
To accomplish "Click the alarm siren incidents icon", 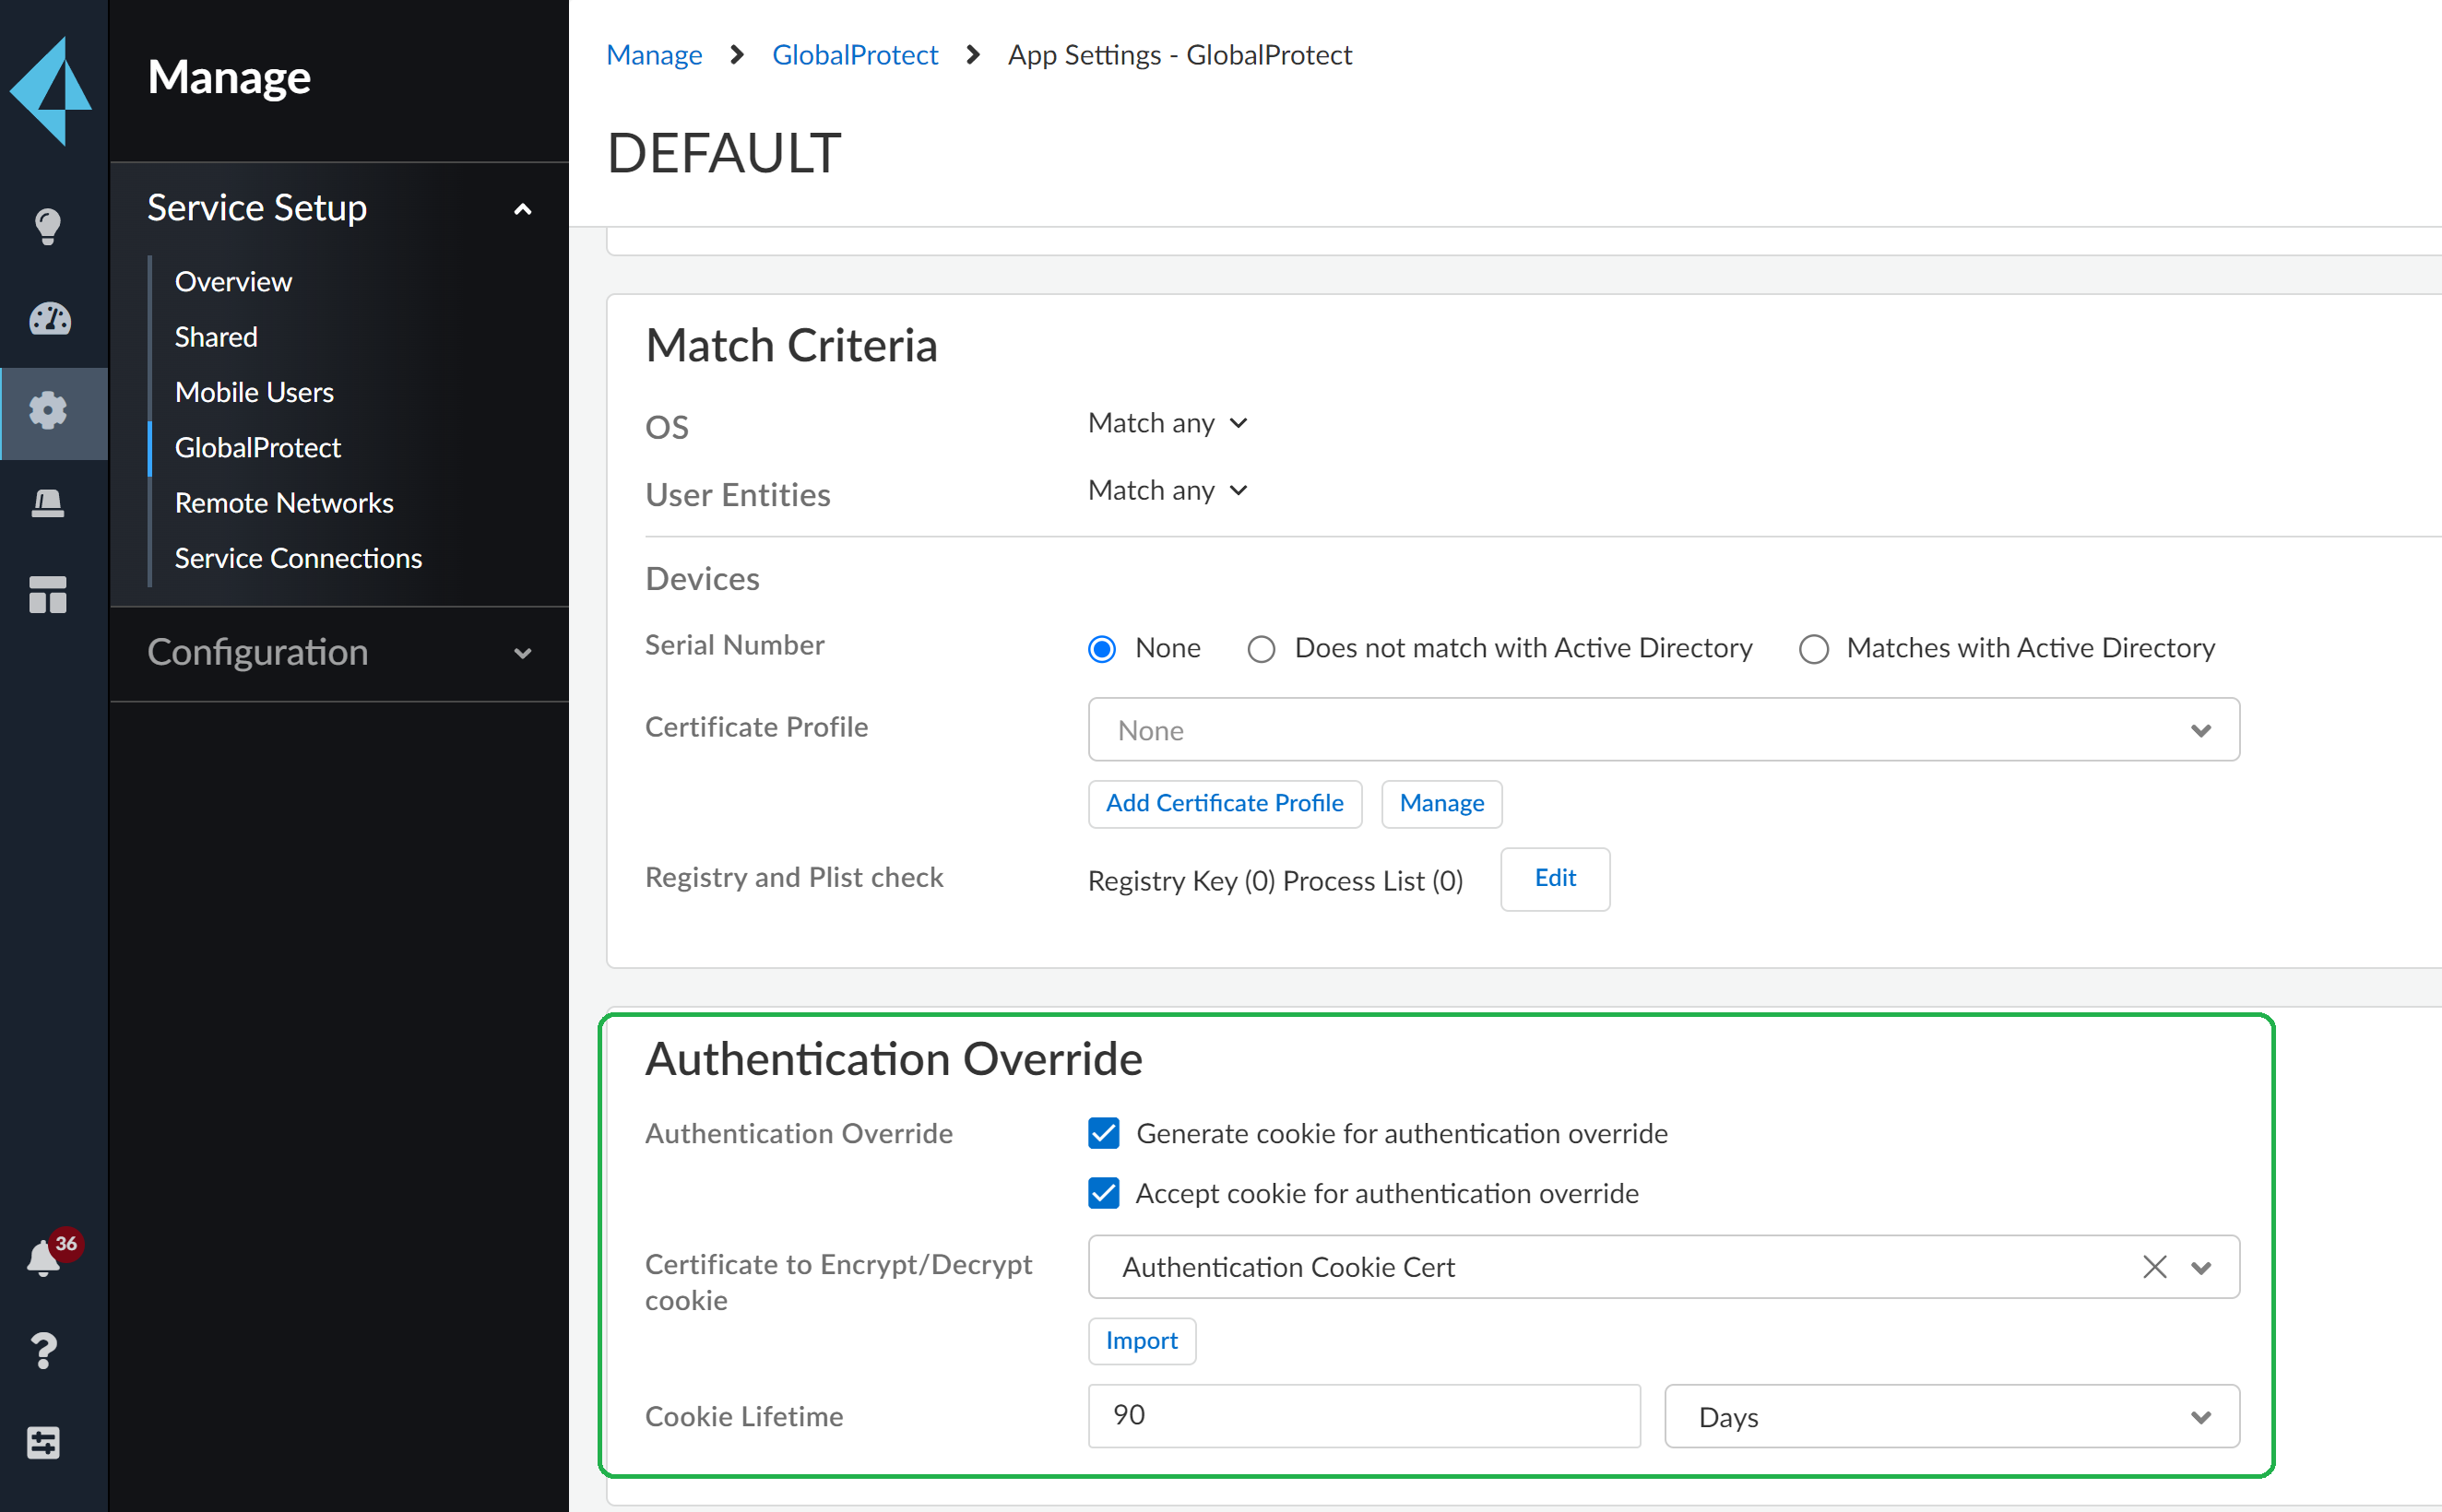I will [x=47, y=504].
